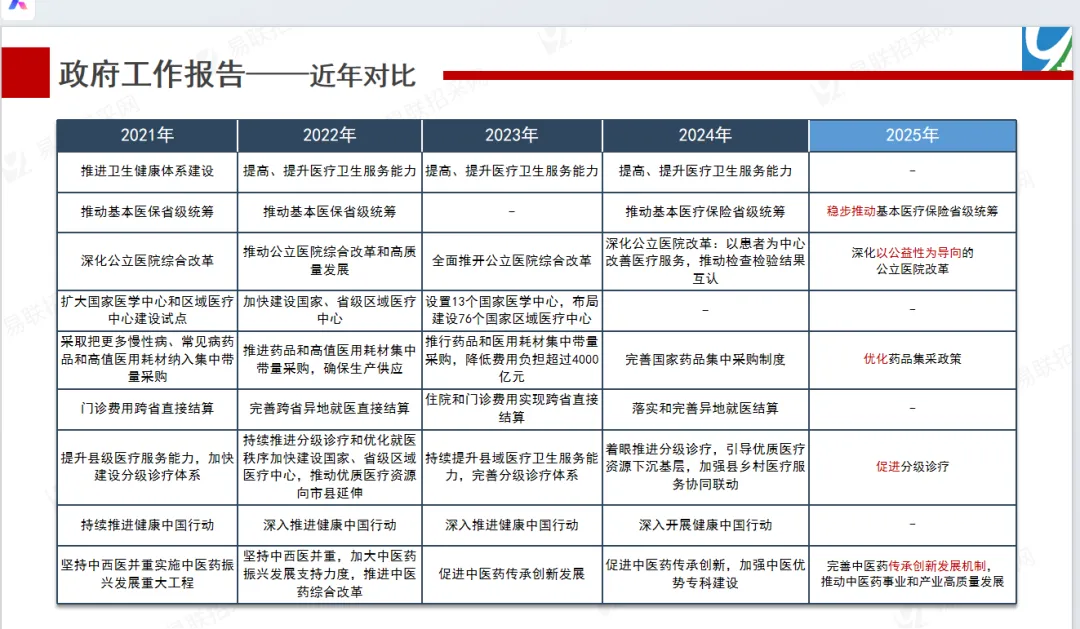Click the cell 深入开展健康中国行动

(x=705, y=526)
